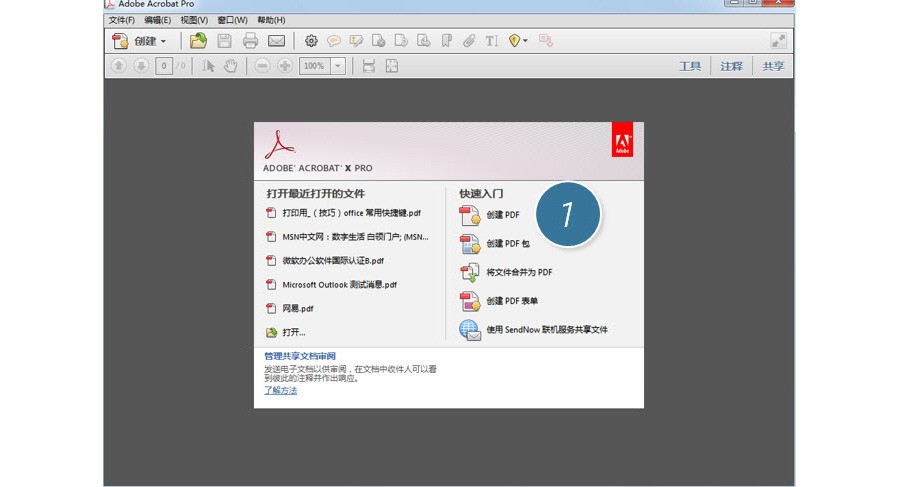Select the text selection arrow tool

(x=208, y=66)
